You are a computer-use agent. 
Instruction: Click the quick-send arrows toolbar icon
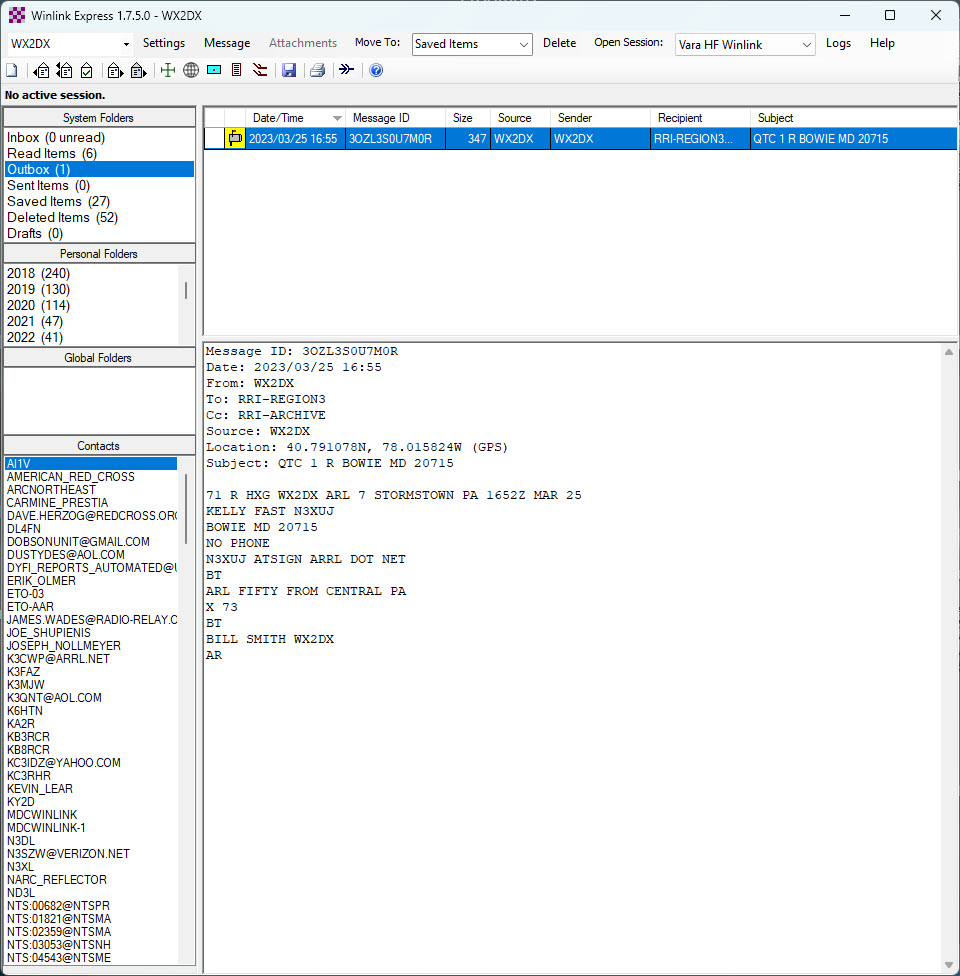[x=345, y=70]
